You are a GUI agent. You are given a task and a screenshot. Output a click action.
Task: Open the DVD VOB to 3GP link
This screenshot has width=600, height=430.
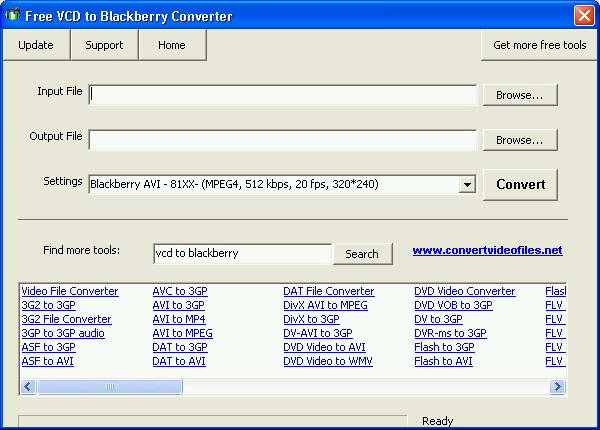tap(453, 305)
